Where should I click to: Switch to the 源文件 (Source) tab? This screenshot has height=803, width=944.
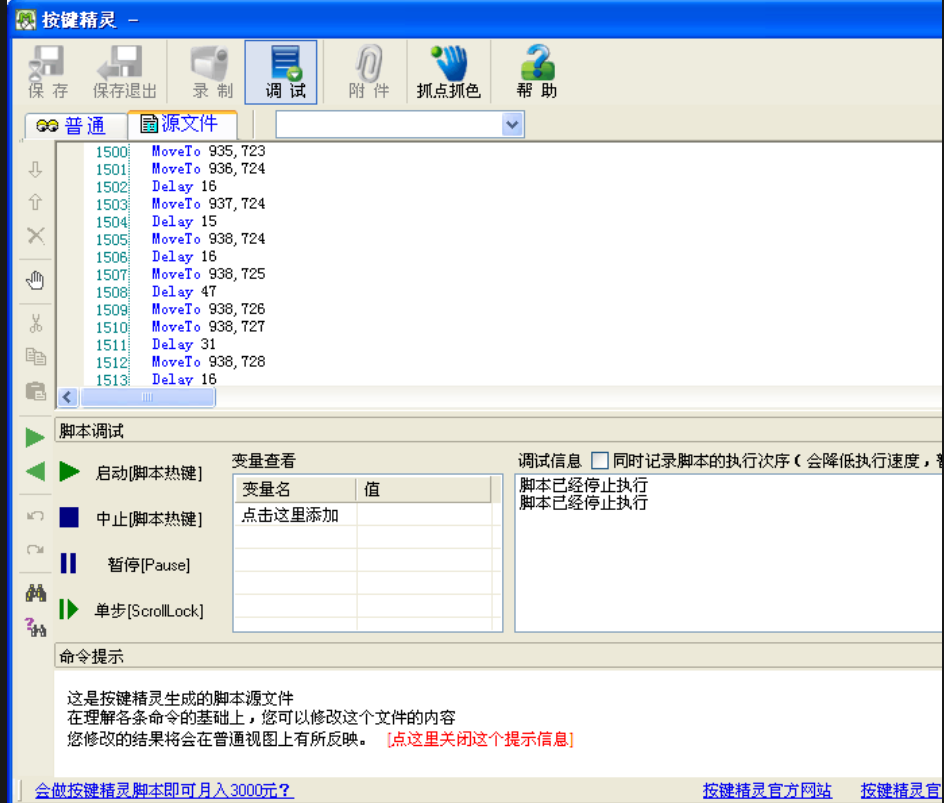pos(180,123)
